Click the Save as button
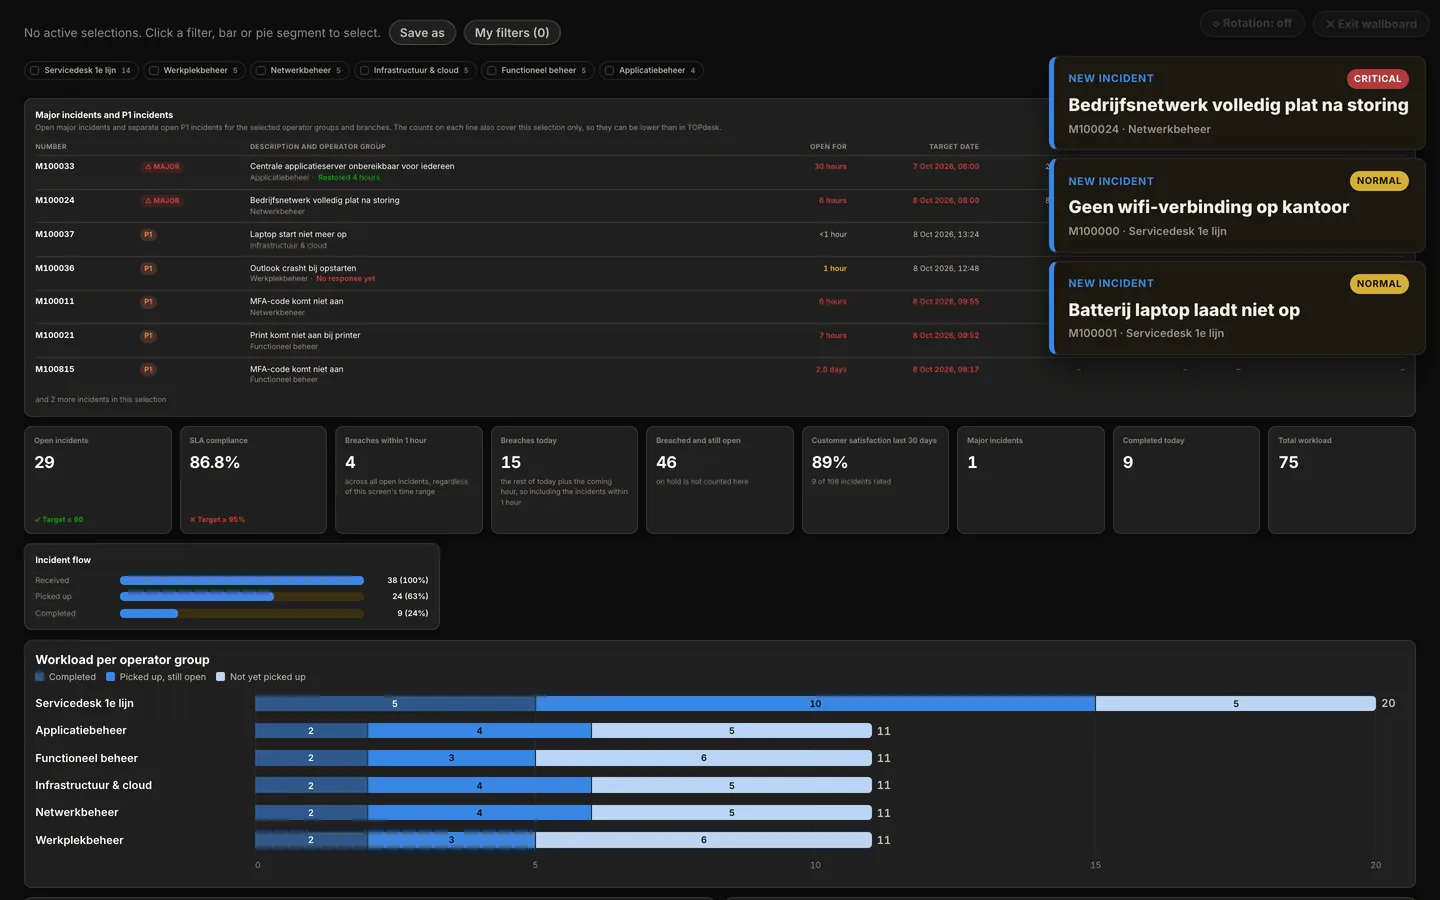Screen dimensions: 1440x900 click(x=422, y=33)
